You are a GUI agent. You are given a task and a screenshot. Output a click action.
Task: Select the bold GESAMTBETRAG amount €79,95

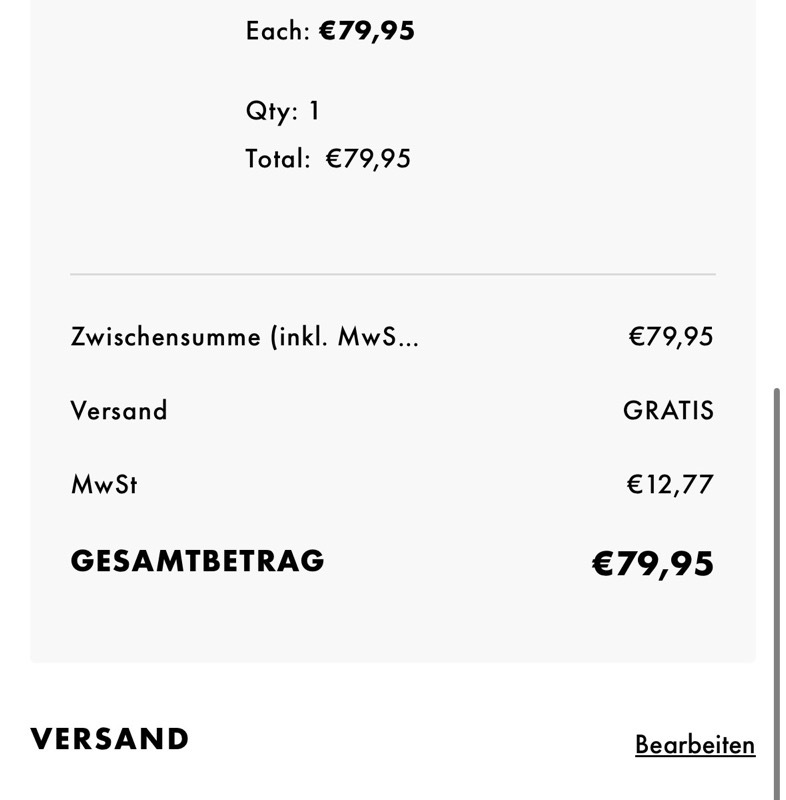click(x=653, y=564)
